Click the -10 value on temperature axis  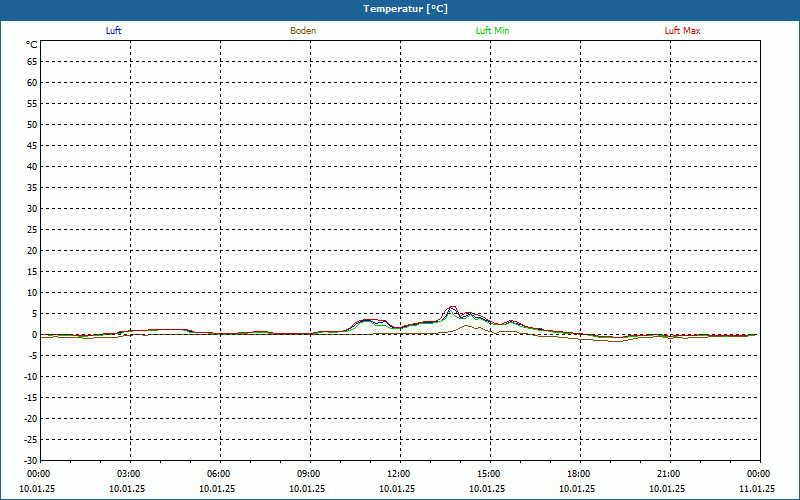click(31, 377)
